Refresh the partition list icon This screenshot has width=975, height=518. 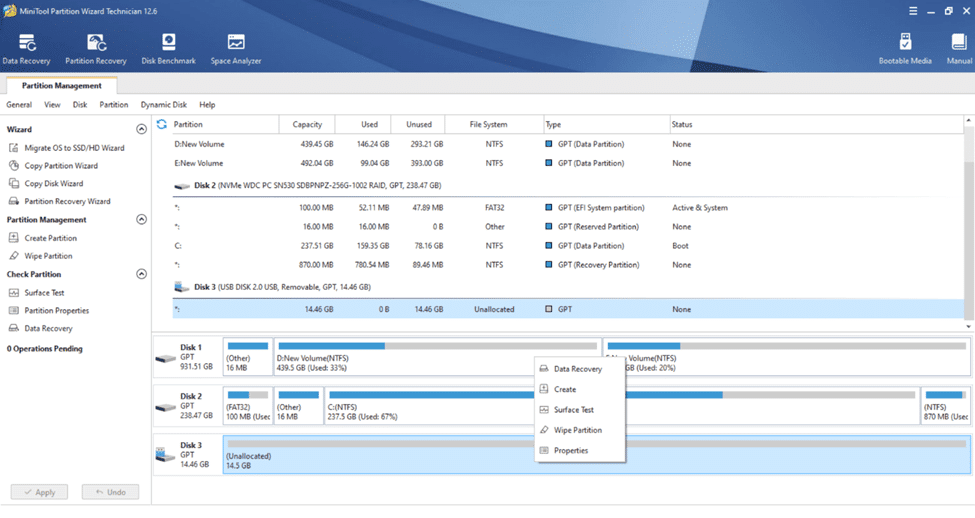(x=162, y=124)
